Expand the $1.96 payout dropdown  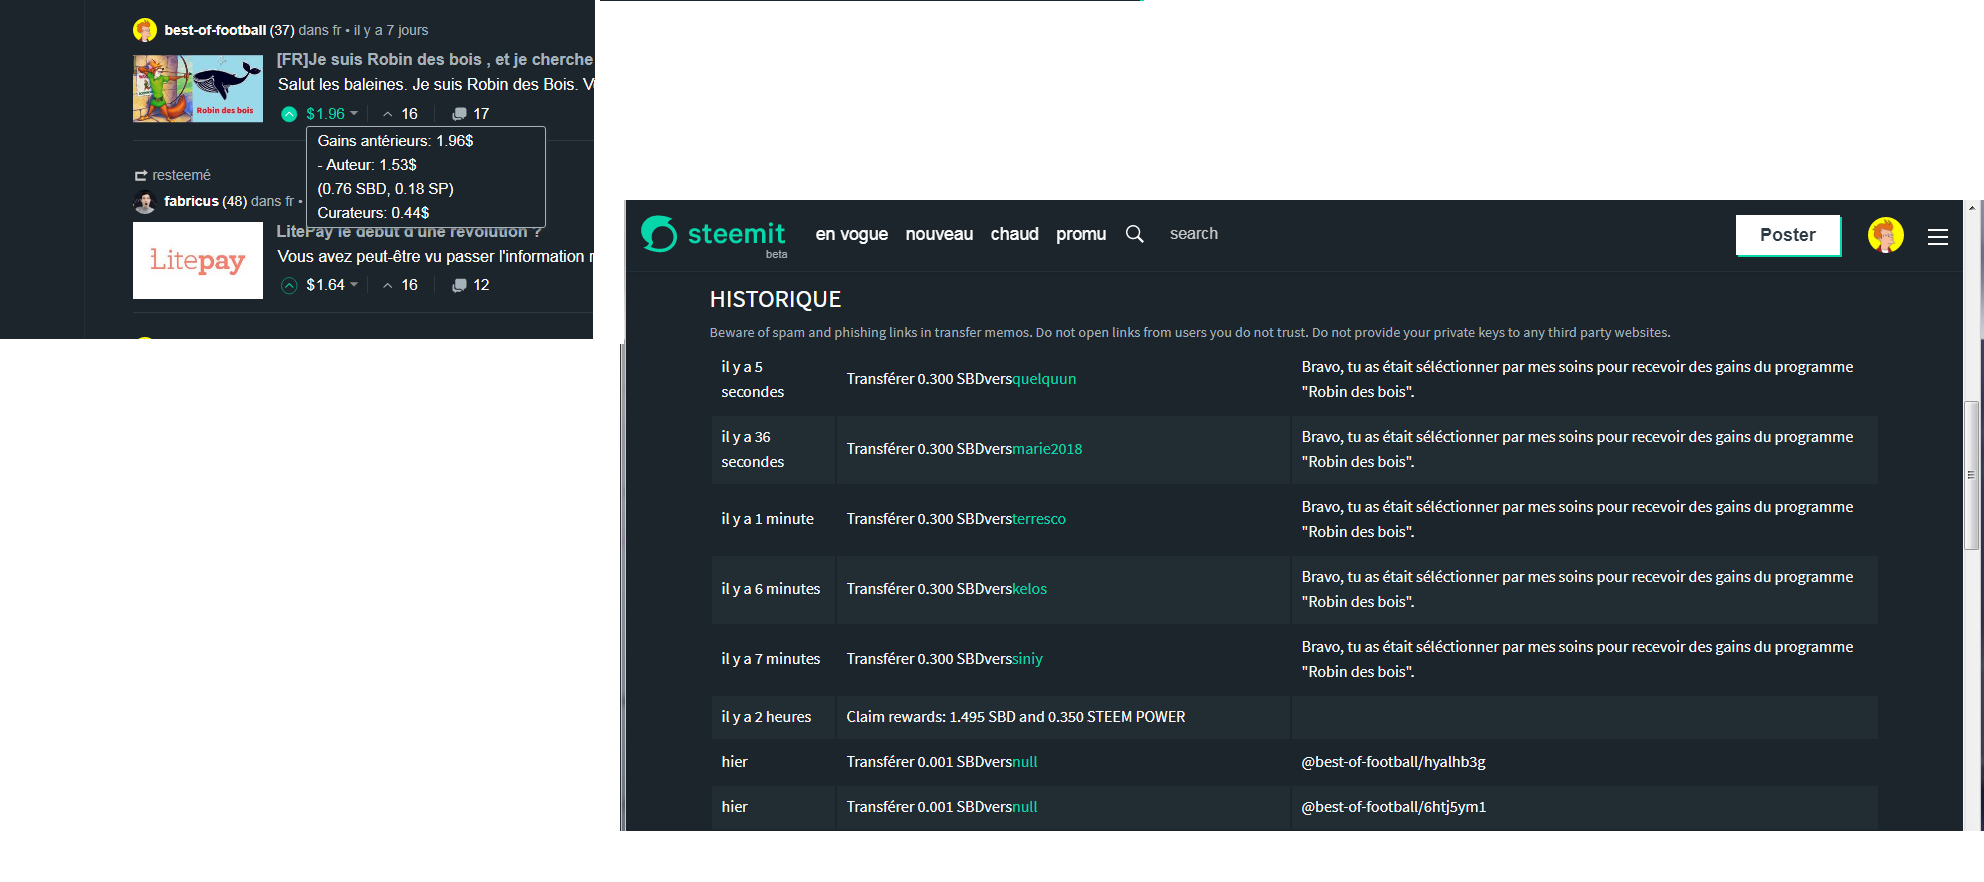332,114
